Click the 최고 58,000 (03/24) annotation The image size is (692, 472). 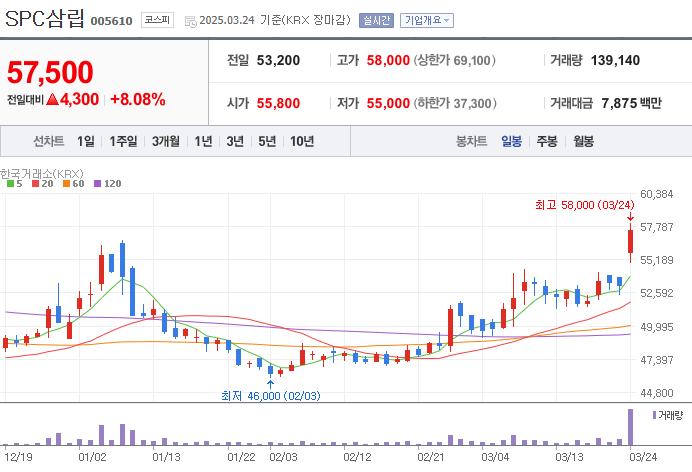[x=585, y=205]
